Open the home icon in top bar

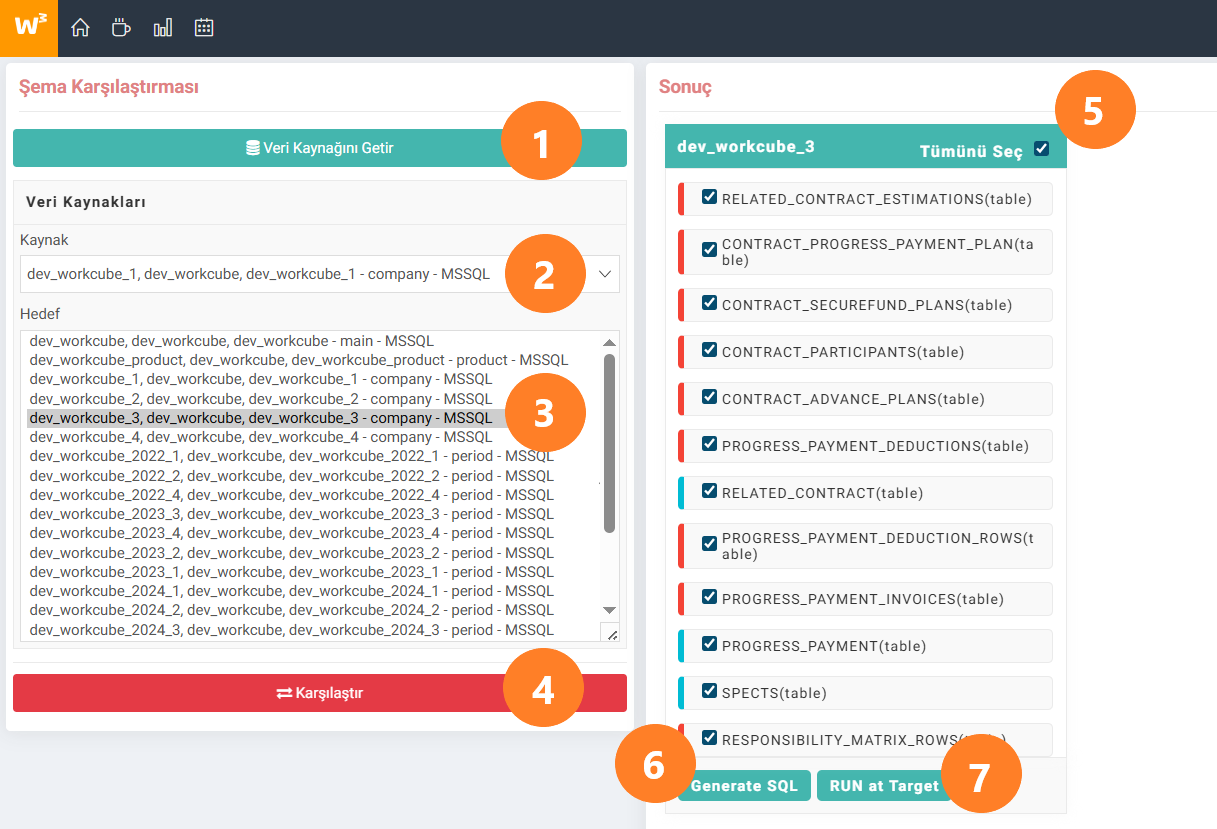pyautogui.click(x=80, y=28)
